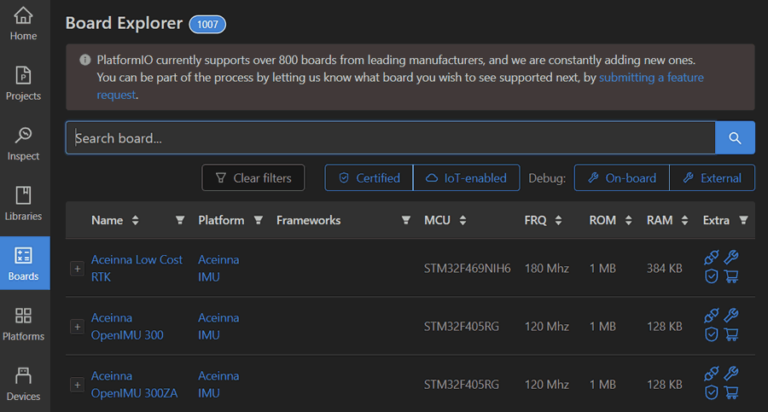Open the Libraries sidebar icon
768x412 pixels.
tap(23, 203)
